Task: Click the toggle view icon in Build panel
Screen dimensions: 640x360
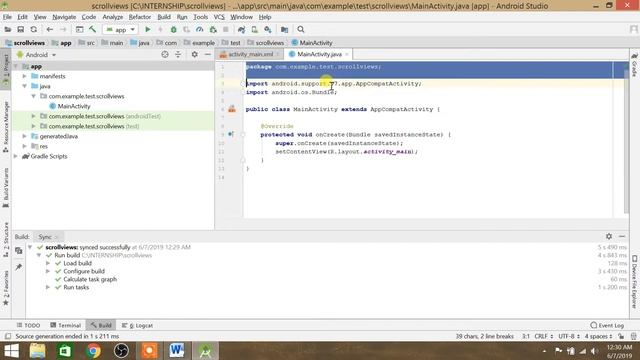Action: point(18,251)
